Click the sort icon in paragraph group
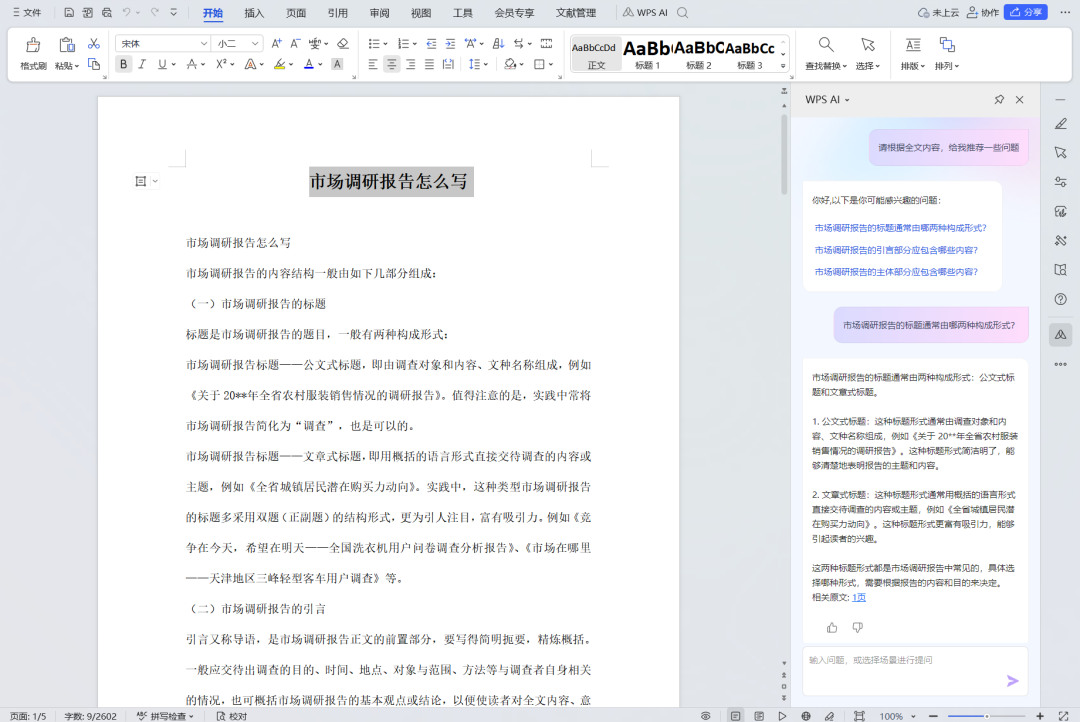Image resolution: width=1080 pixels, height=722 pixels. (x=499, y=43)
